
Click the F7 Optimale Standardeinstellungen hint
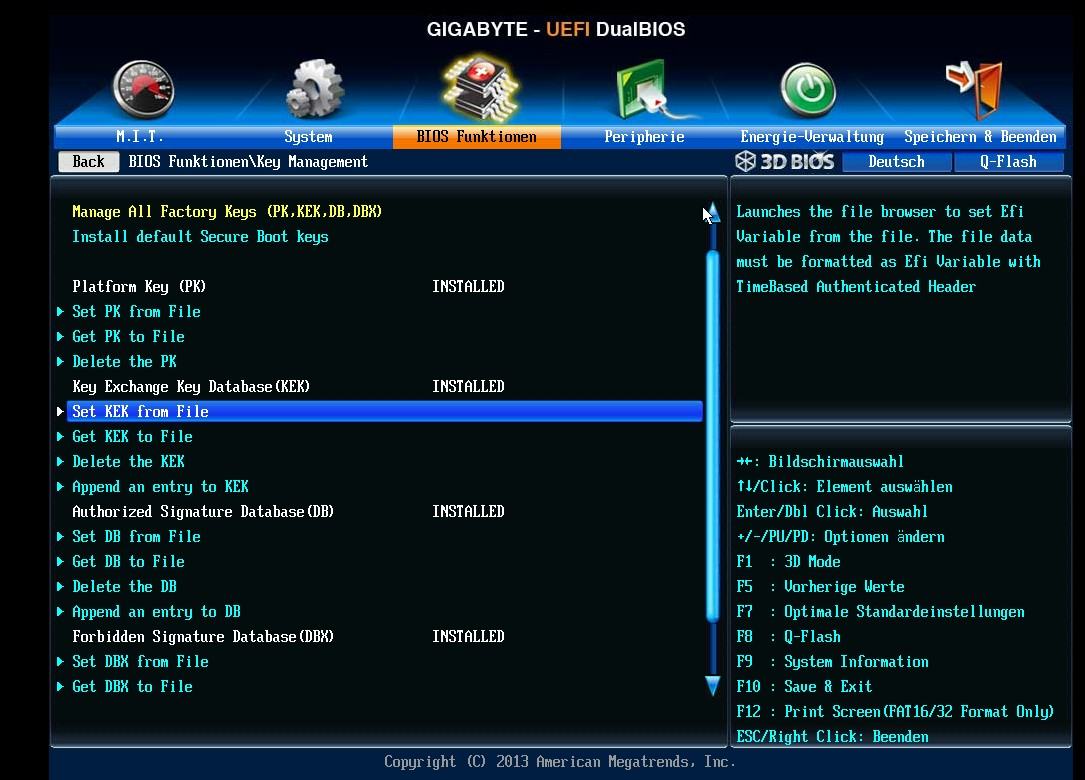click(880, 612)
